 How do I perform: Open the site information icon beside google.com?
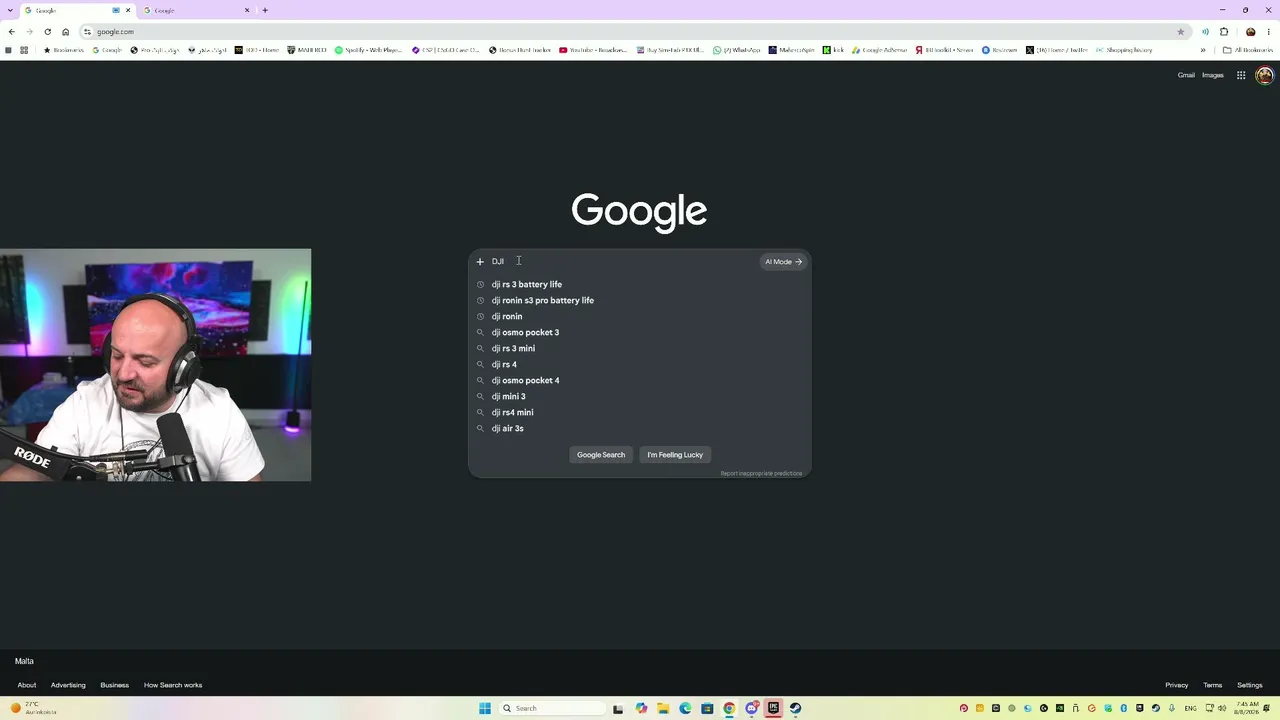[88, 32]
